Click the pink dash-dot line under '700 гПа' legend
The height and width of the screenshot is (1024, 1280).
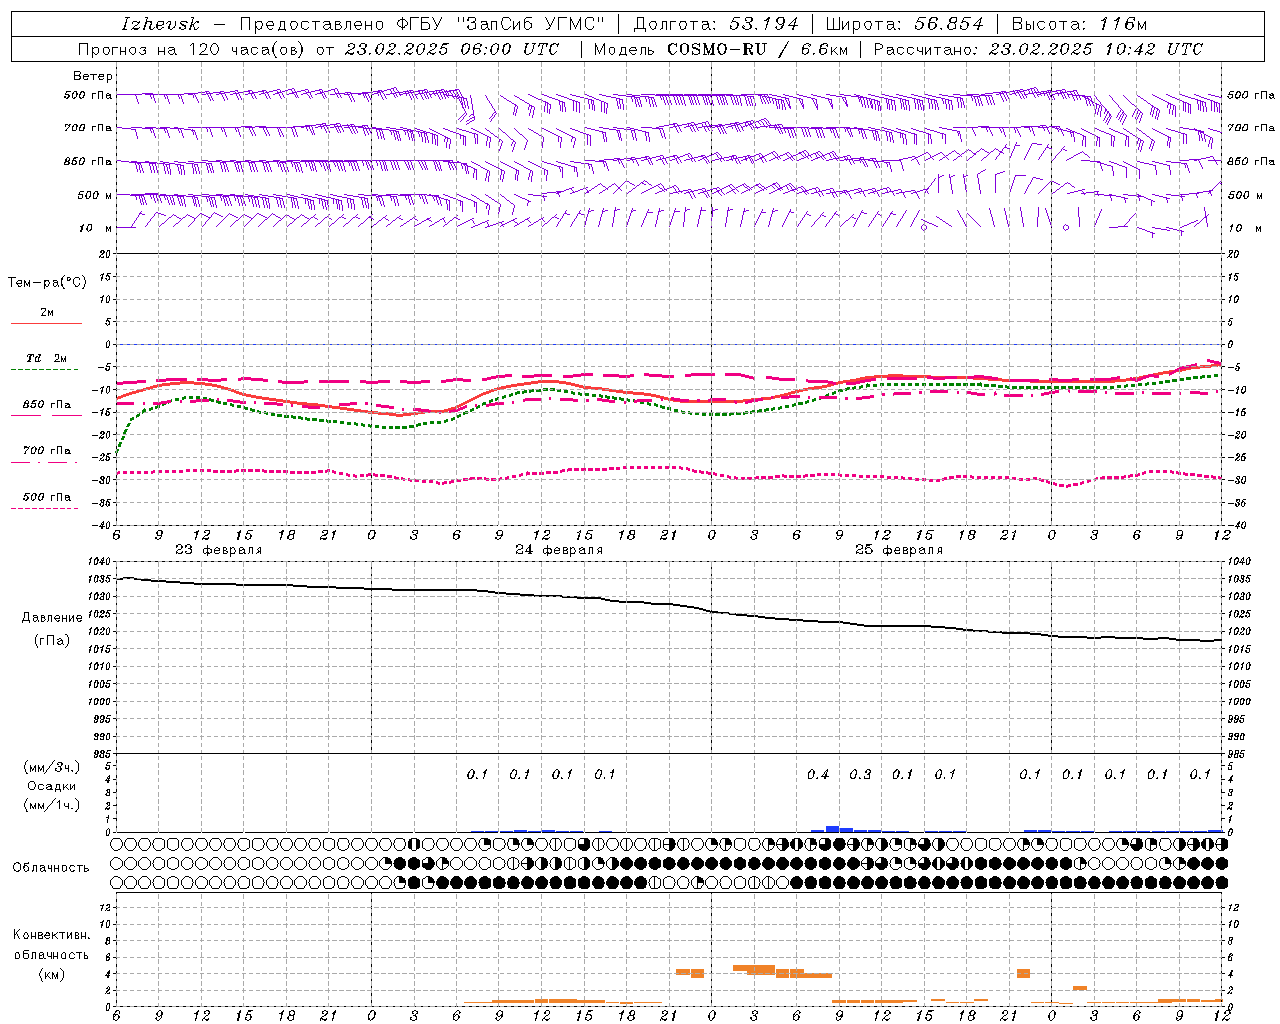point(46,462)
